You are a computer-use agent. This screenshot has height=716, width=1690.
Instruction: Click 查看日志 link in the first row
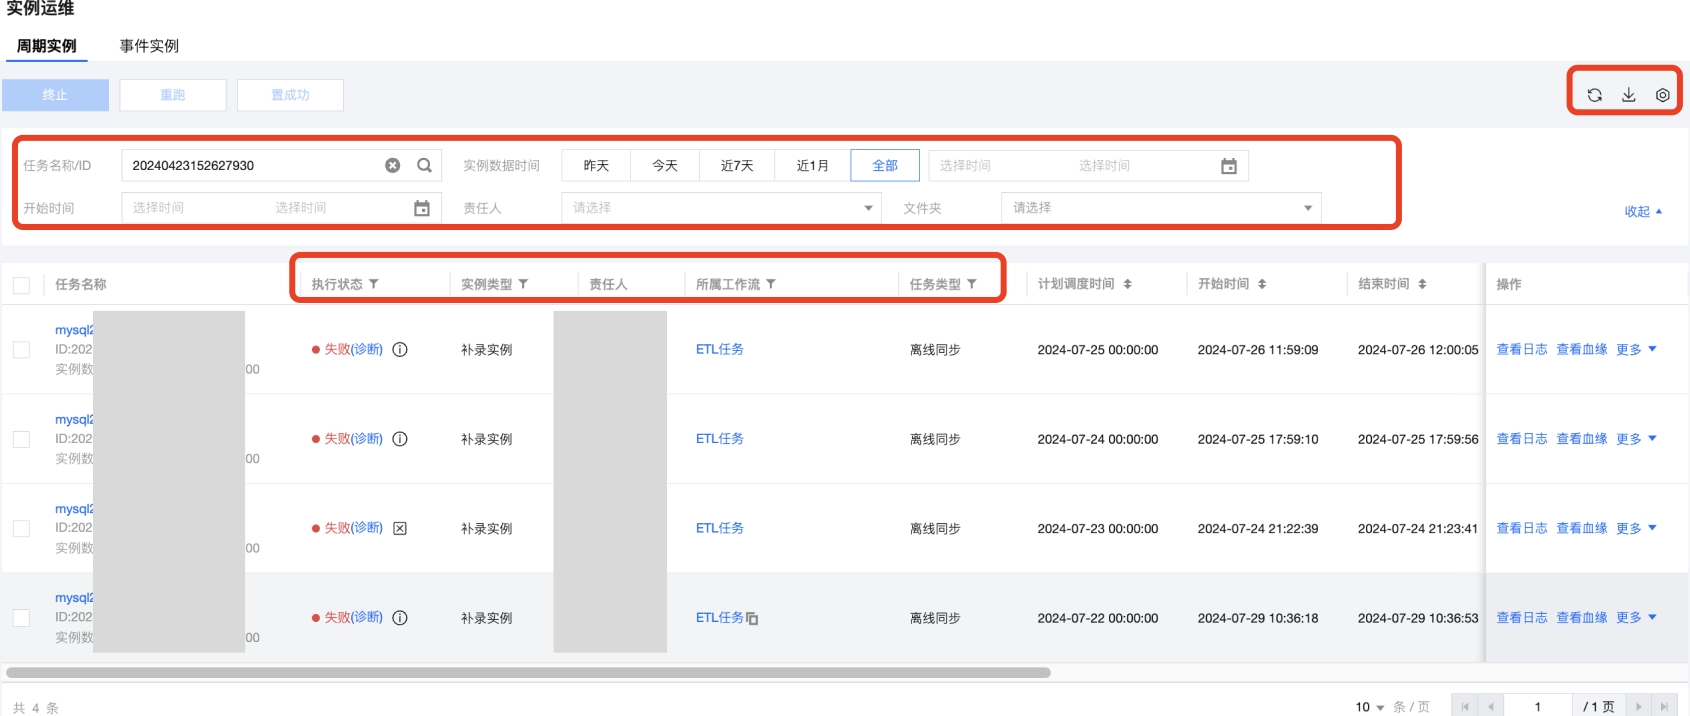coord(1521,350)
